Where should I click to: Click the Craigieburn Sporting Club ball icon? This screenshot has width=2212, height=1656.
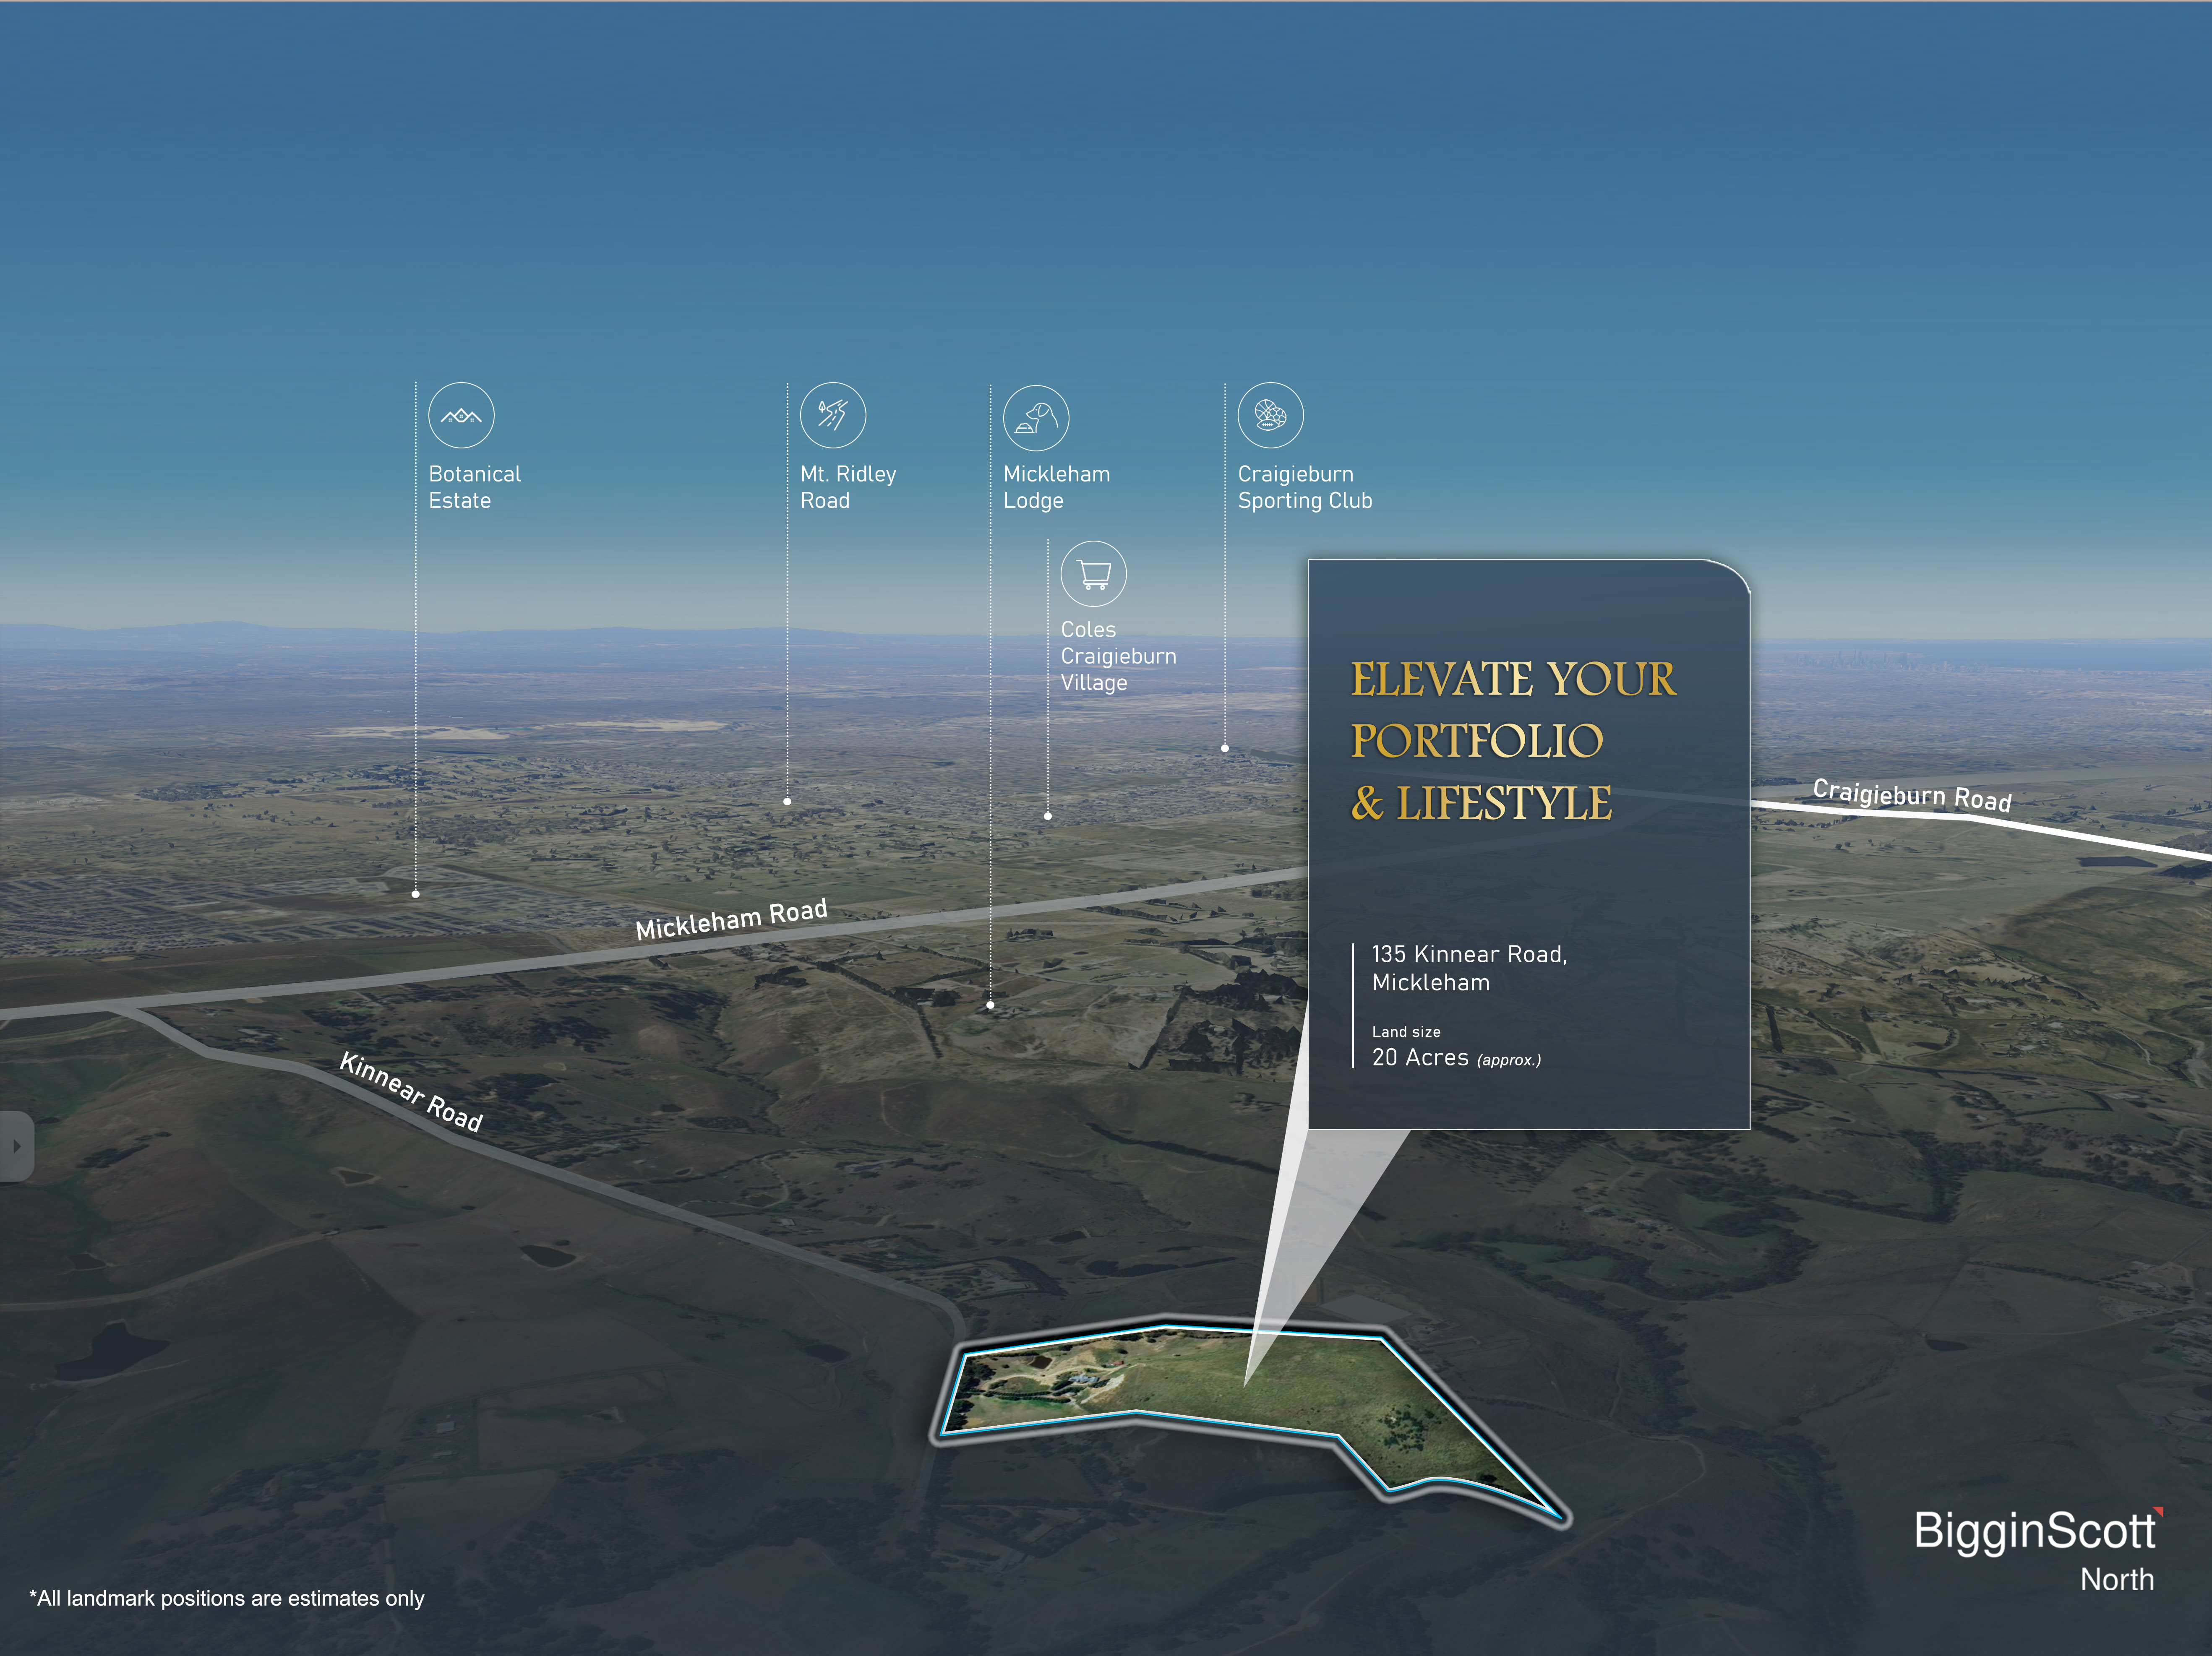1270,415
